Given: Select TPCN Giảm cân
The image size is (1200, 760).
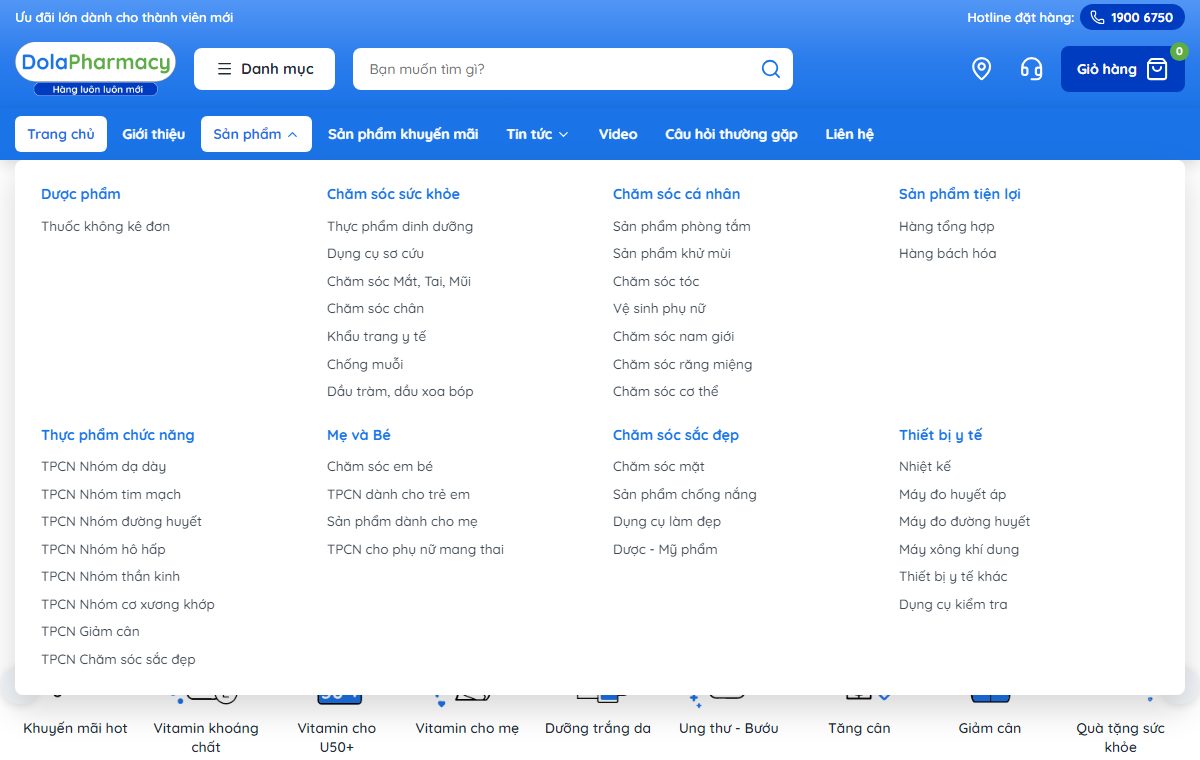Looking at the screenshot, I should (x=90, y=631).
